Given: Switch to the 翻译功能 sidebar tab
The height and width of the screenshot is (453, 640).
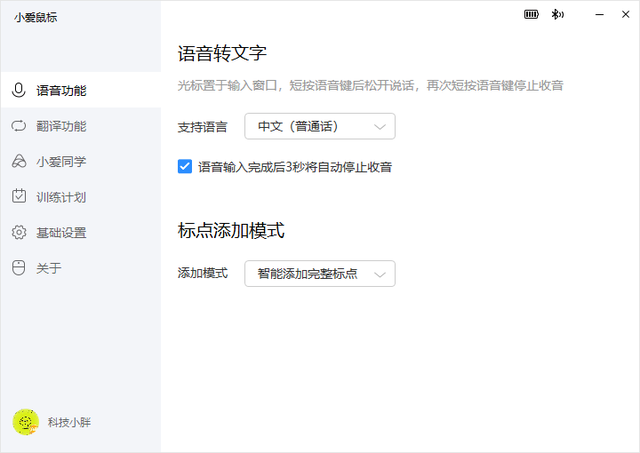Looking at the screenshot, I should [61, 126].
